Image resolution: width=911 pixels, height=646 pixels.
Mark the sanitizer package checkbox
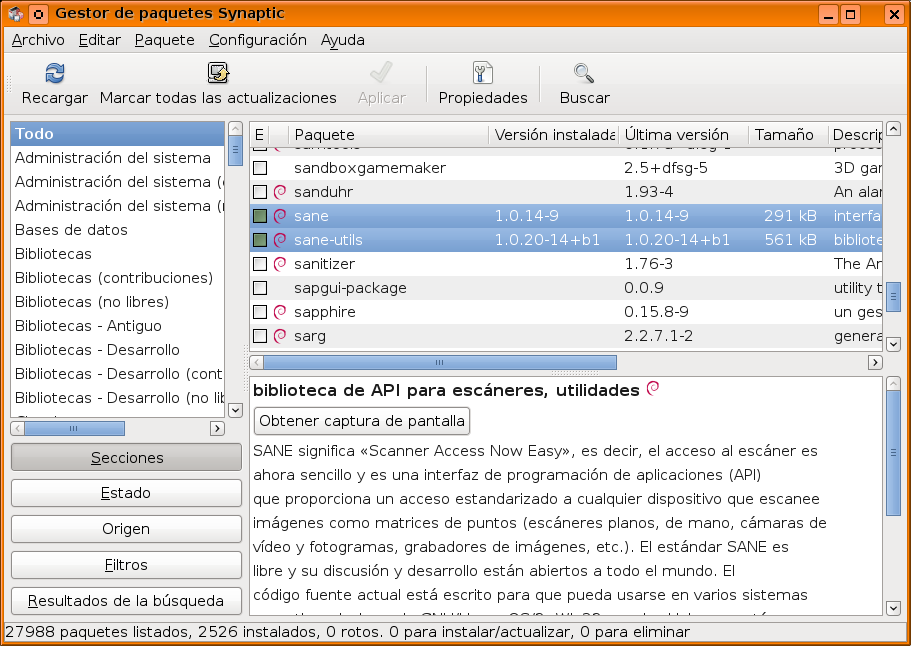[x=260, y=264]
